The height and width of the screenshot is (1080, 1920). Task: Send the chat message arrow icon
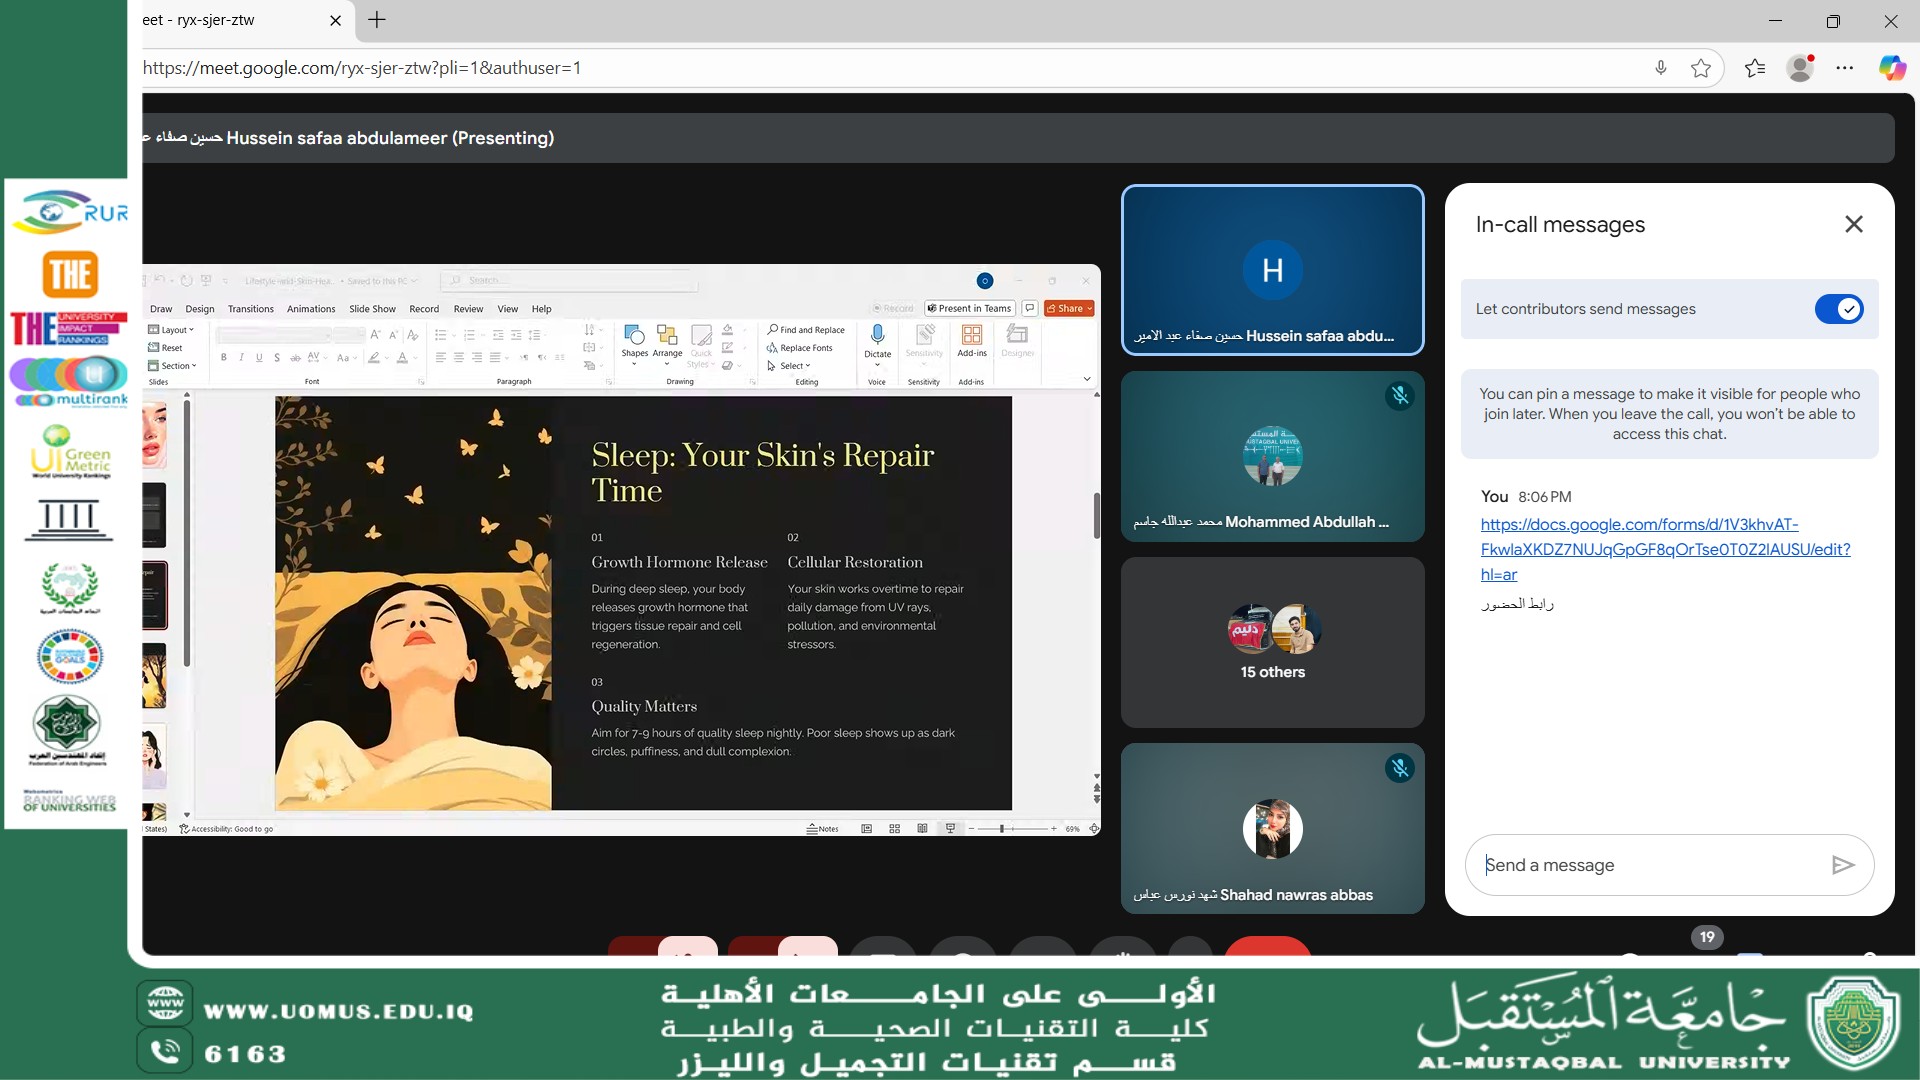[1842, 865]
